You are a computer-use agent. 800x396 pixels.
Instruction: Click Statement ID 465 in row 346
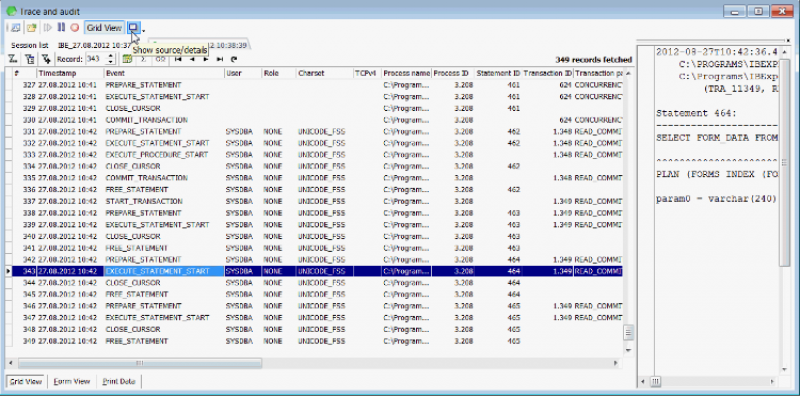(x=498, y=306)
